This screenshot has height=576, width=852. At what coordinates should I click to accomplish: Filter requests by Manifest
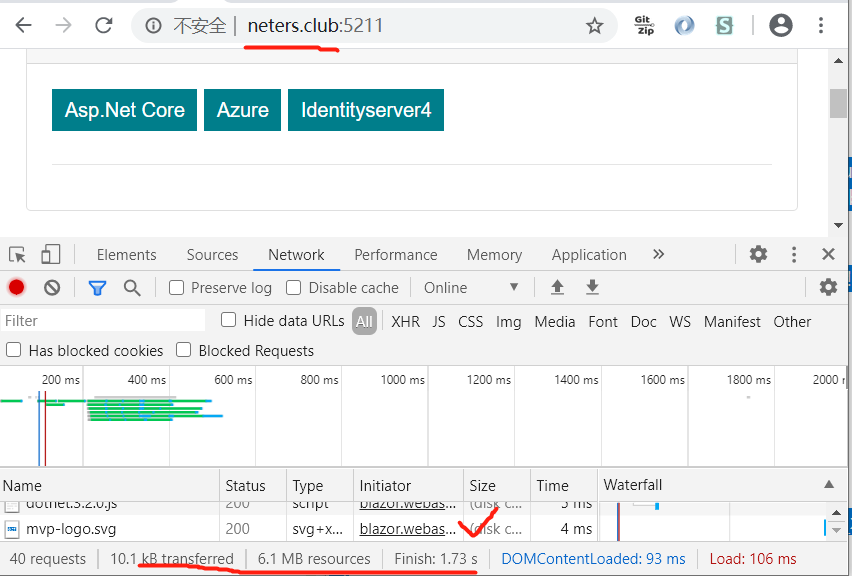pos(732,322)
